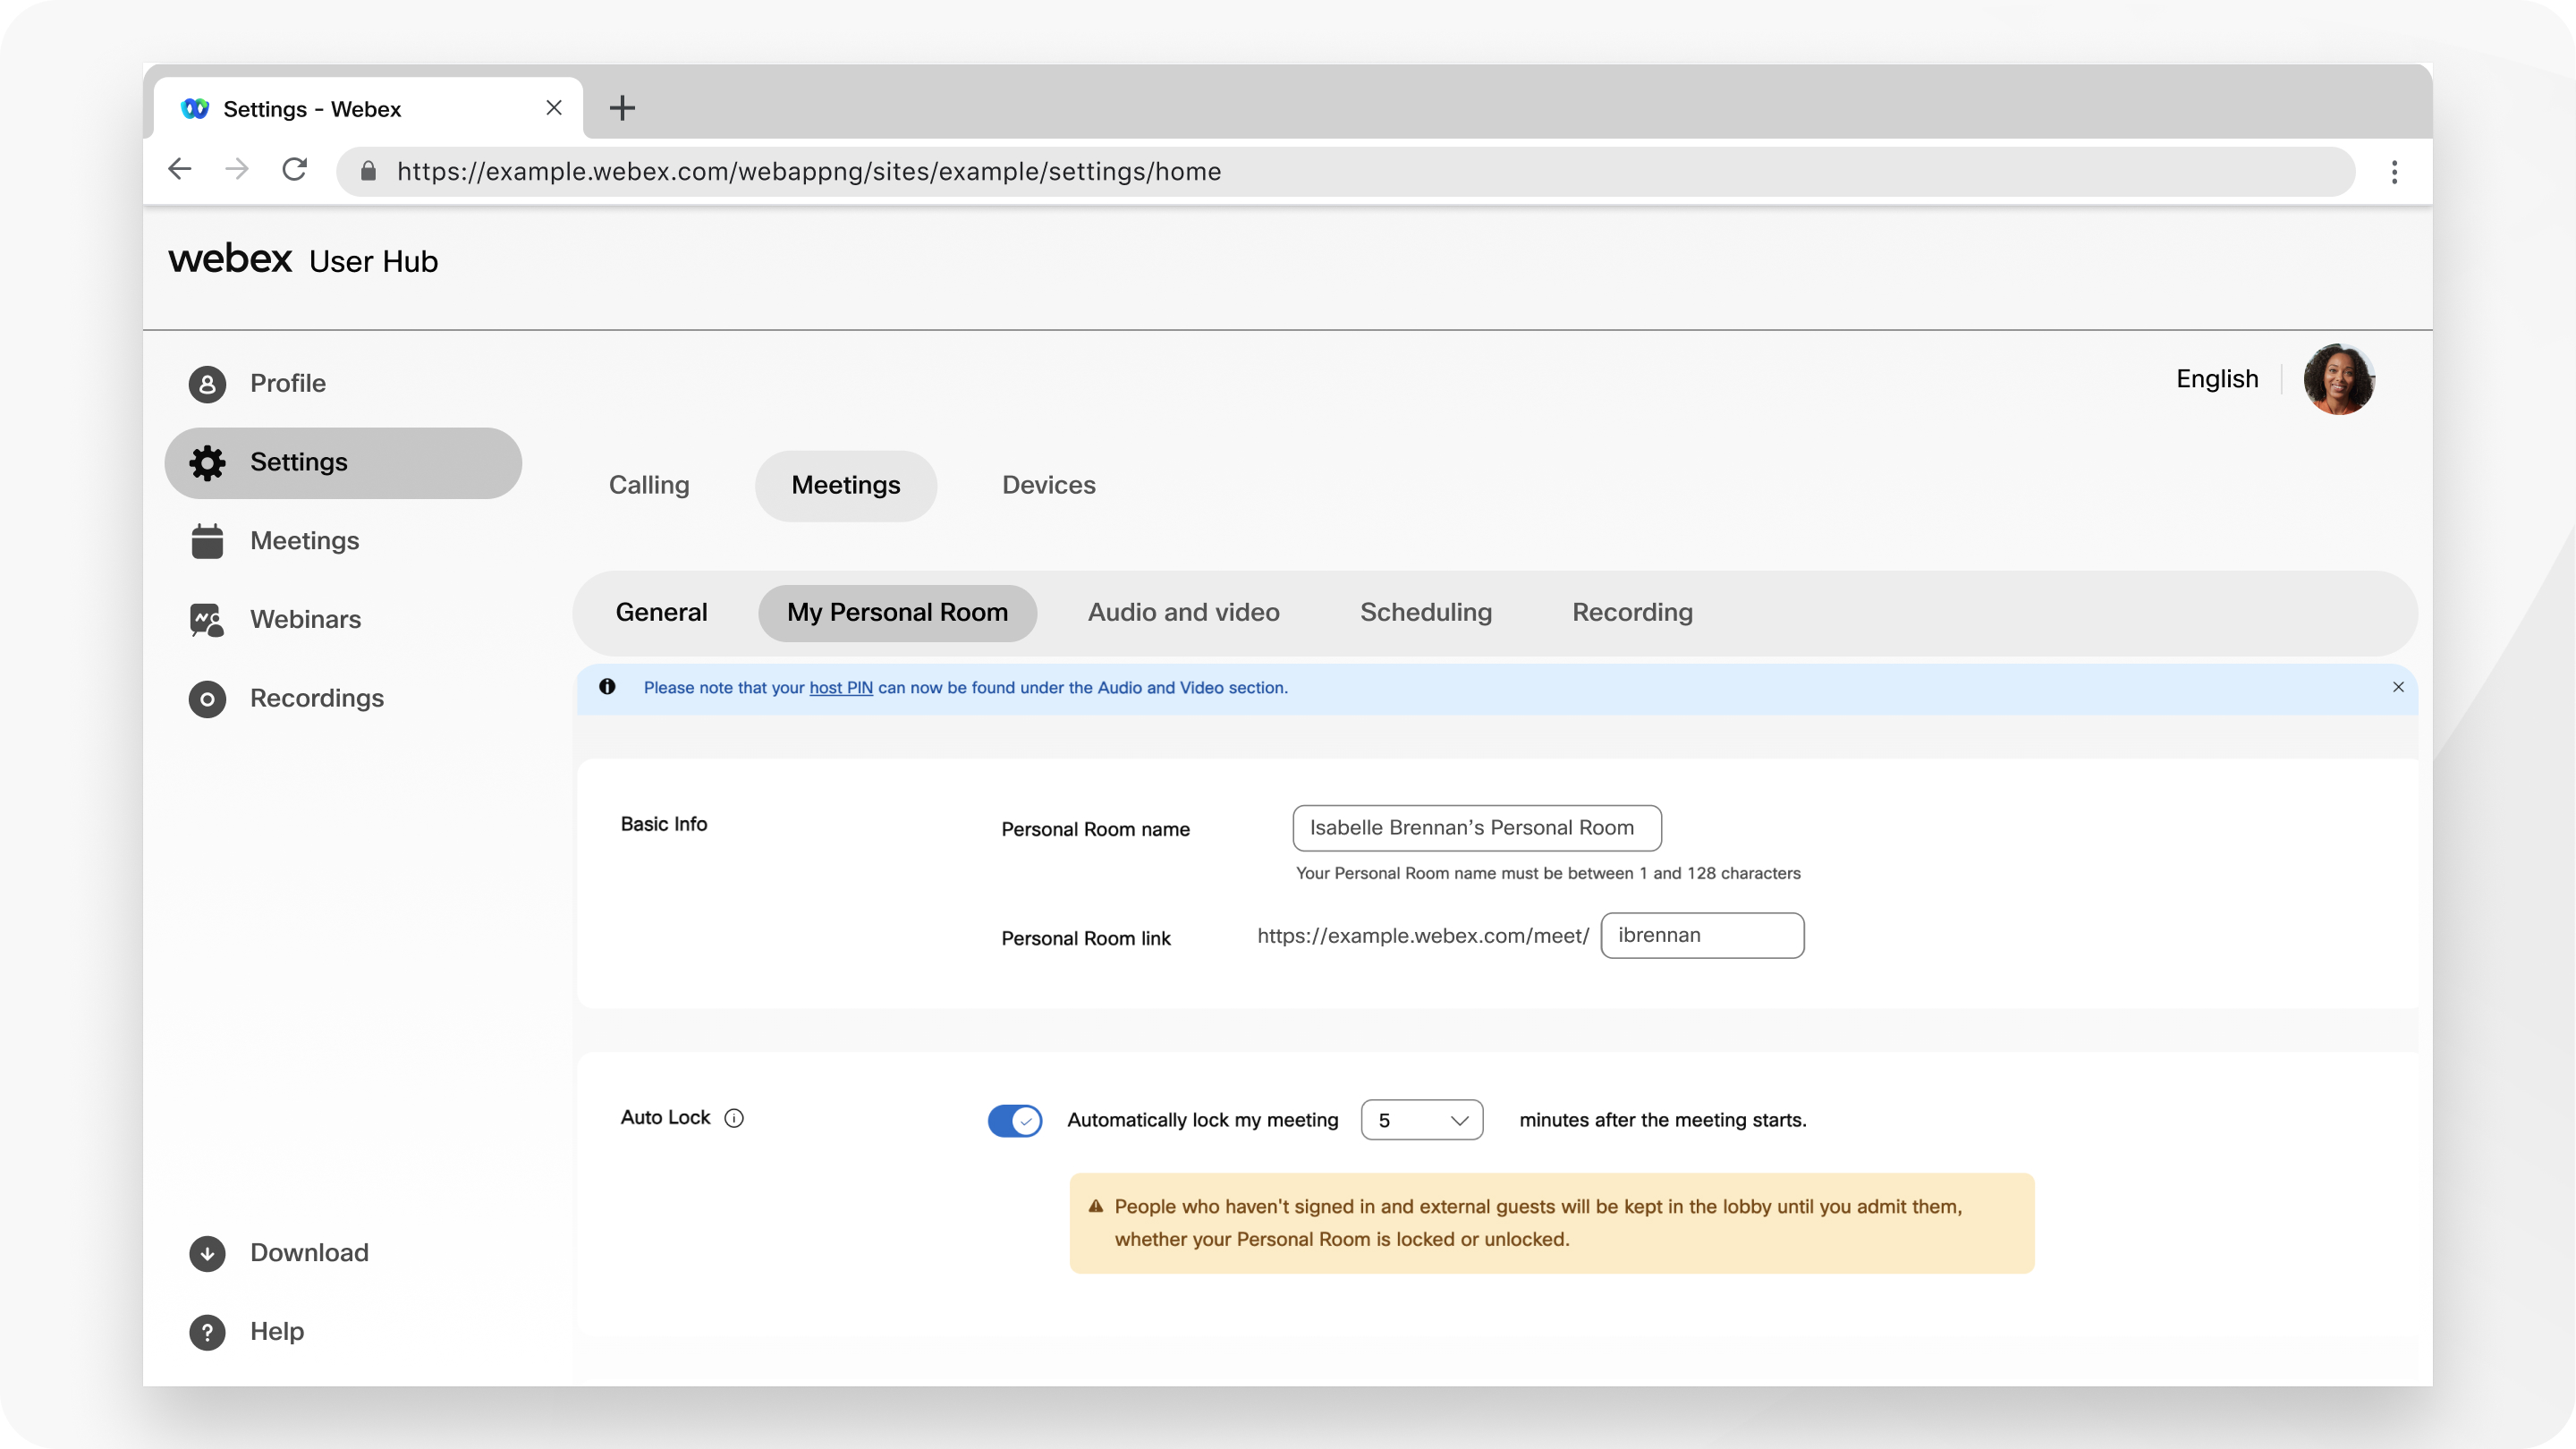The width and height of the screenshot is (2576, 1449).
Task: Click the Webinars icon in sidebar
Action: point(207,619)
